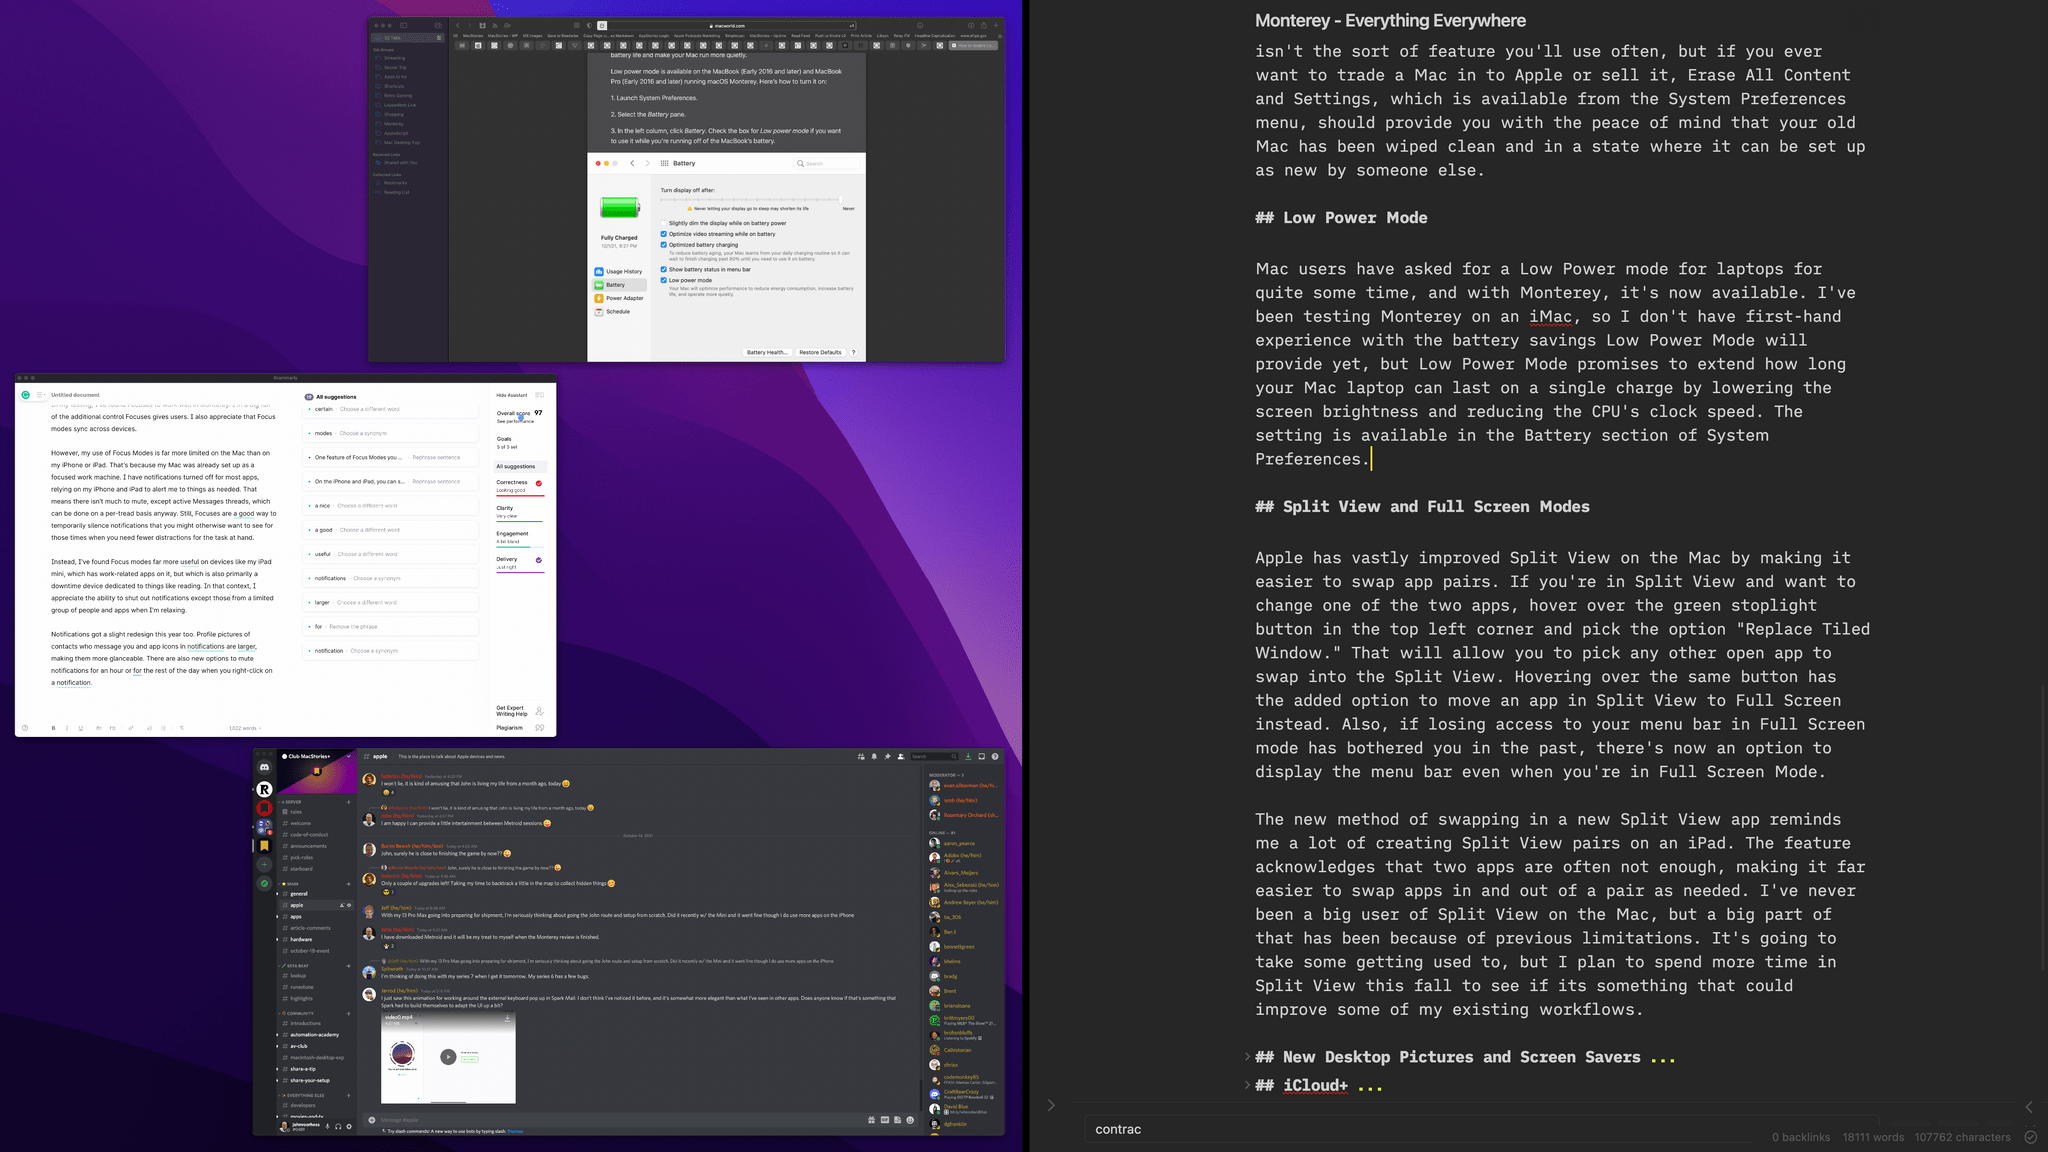Click notification bell in Discord header
Image resolution: width=2048 pixels, height=1152 pixels.
coord(874,757)
